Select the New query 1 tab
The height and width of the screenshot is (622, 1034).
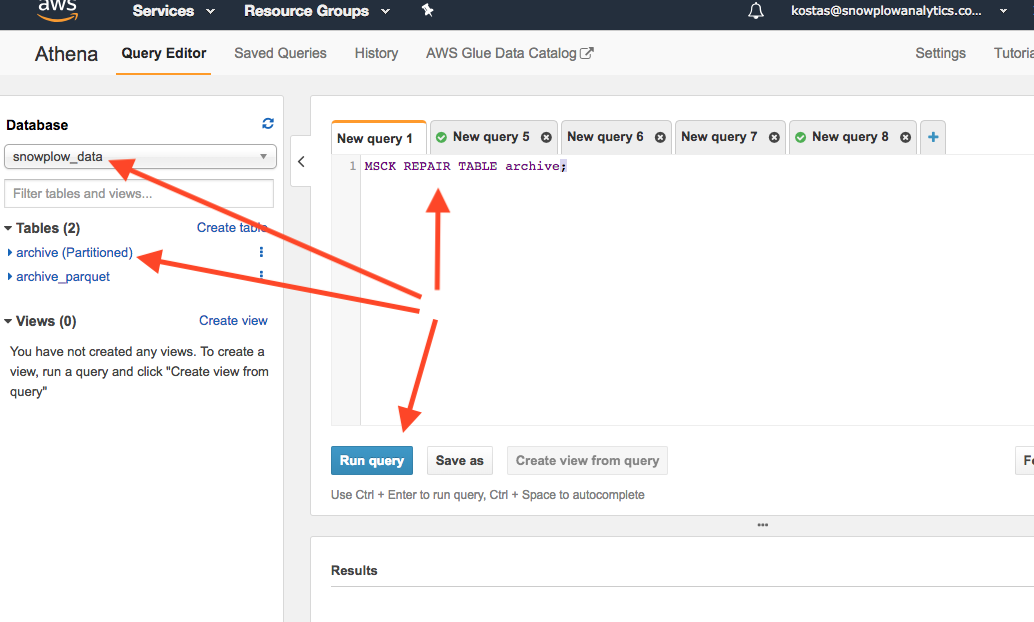point(379,138)
